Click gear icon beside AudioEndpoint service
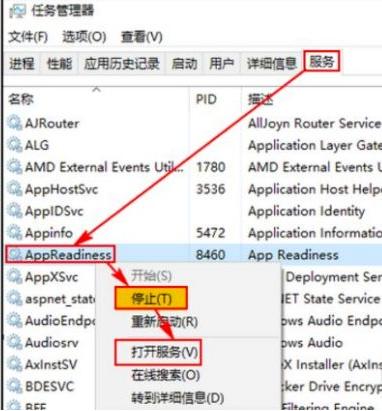The height and width of the screenshot is (411, 382). pyautogui.click(x=15, y=321)
